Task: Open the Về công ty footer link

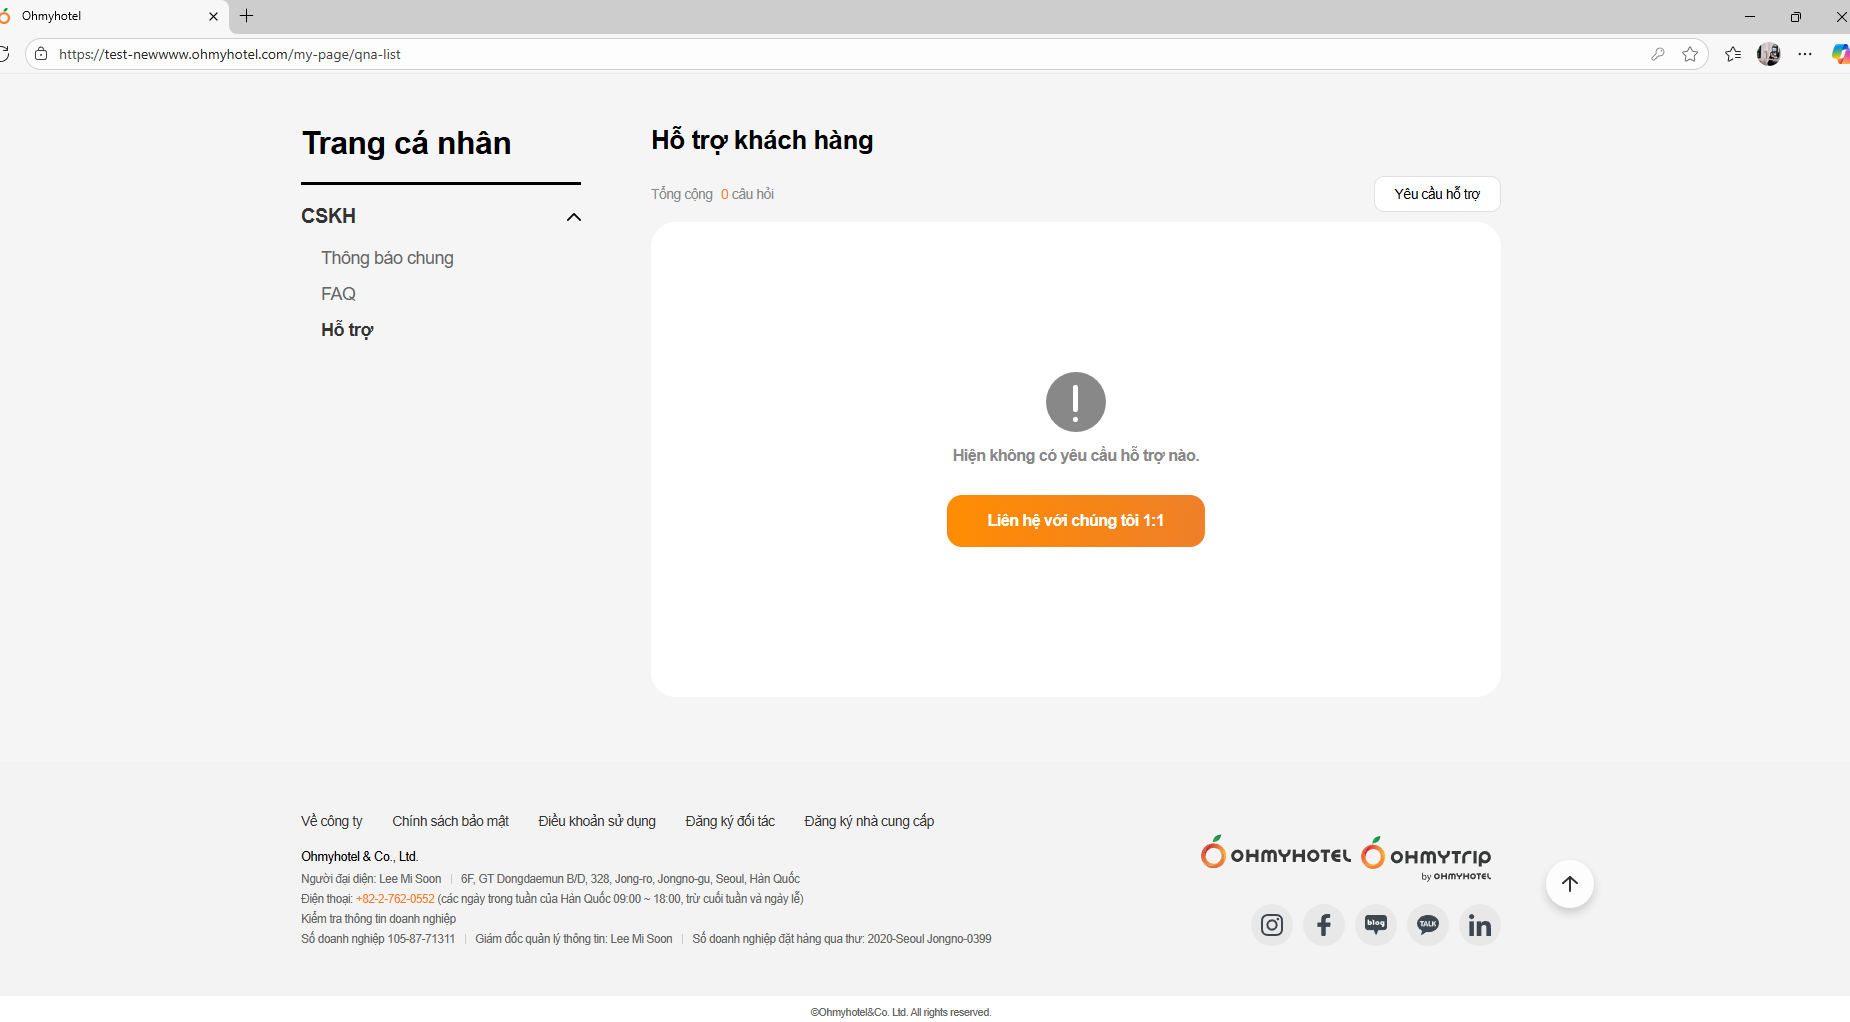Action: click(332, 821)
